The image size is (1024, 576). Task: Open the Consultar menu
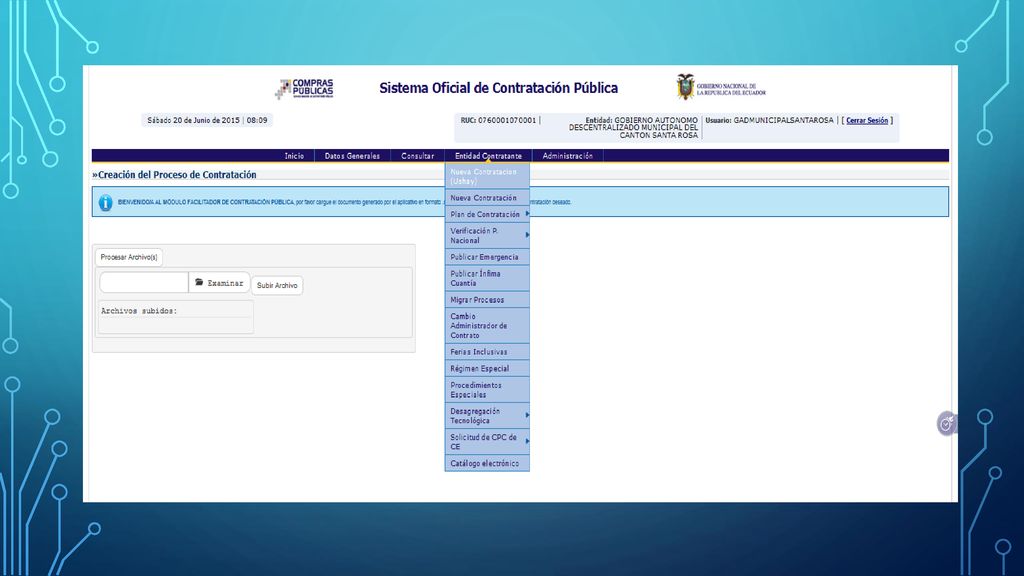click(x=417, y=156)
